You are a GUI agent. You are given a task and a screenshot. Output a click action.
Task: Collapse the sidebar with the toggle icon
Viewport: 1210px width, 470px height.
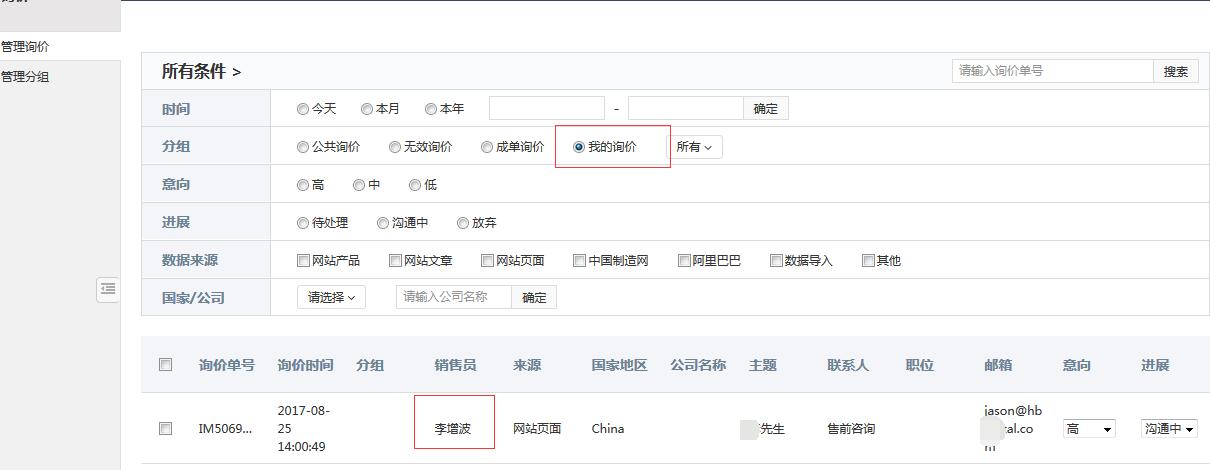click(x=108, y=289)
